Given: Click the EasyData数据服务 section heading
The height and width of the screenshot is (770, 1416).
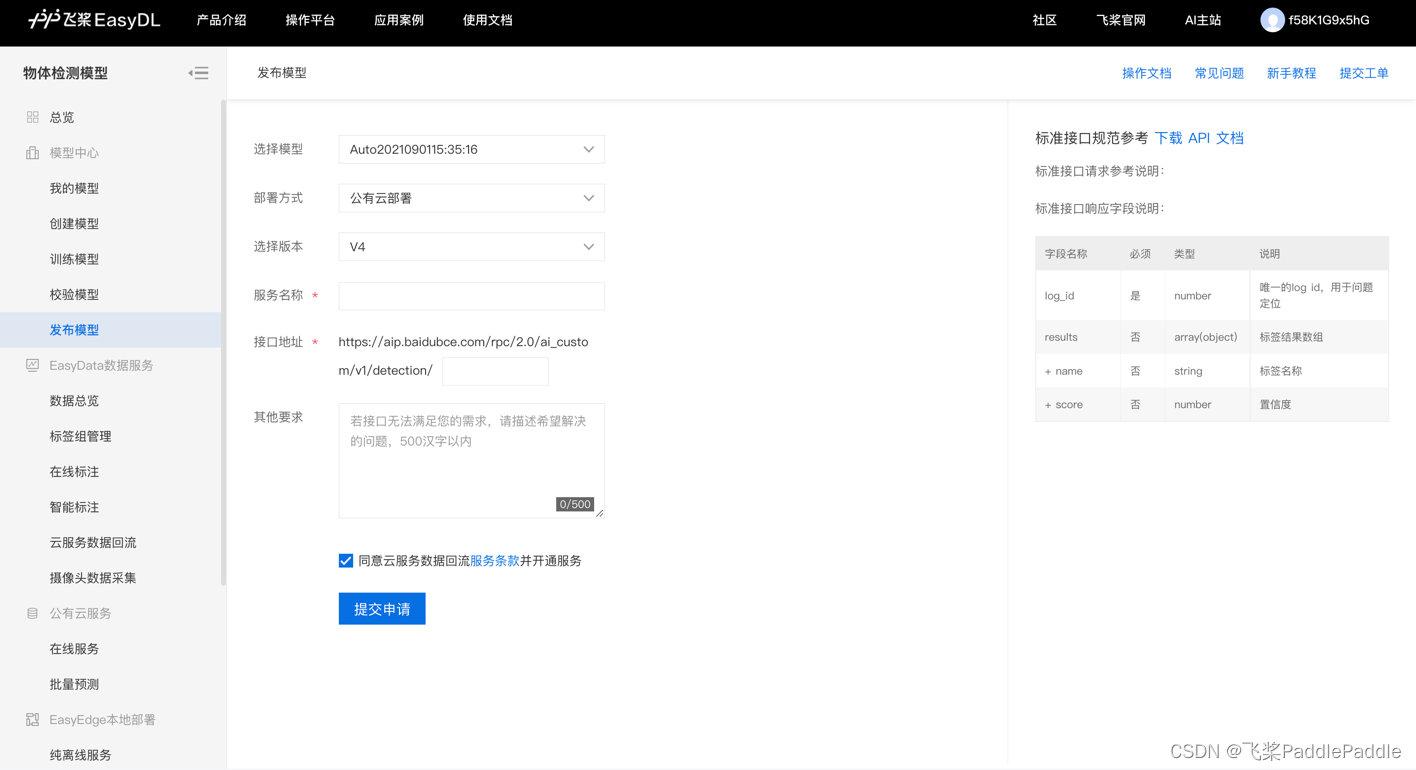Looking at the screenshot, I should (101, 365).
